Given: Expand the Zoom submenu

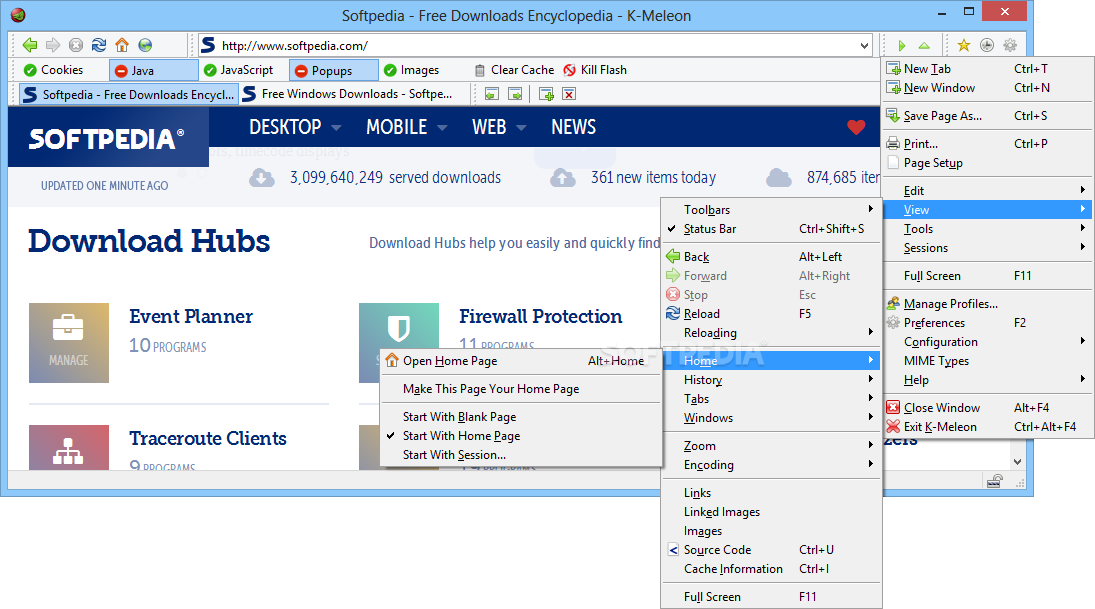Looking at the screenshot, I should 771,446.
